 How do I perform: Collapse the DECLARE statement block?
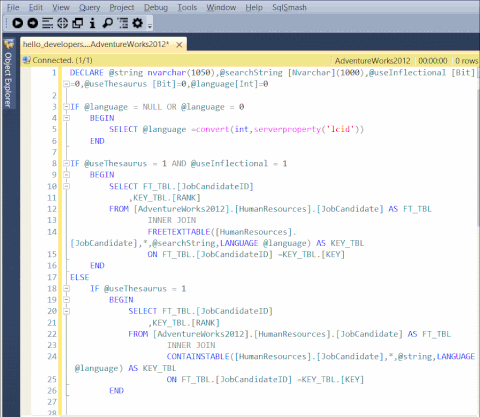[66, 84]
